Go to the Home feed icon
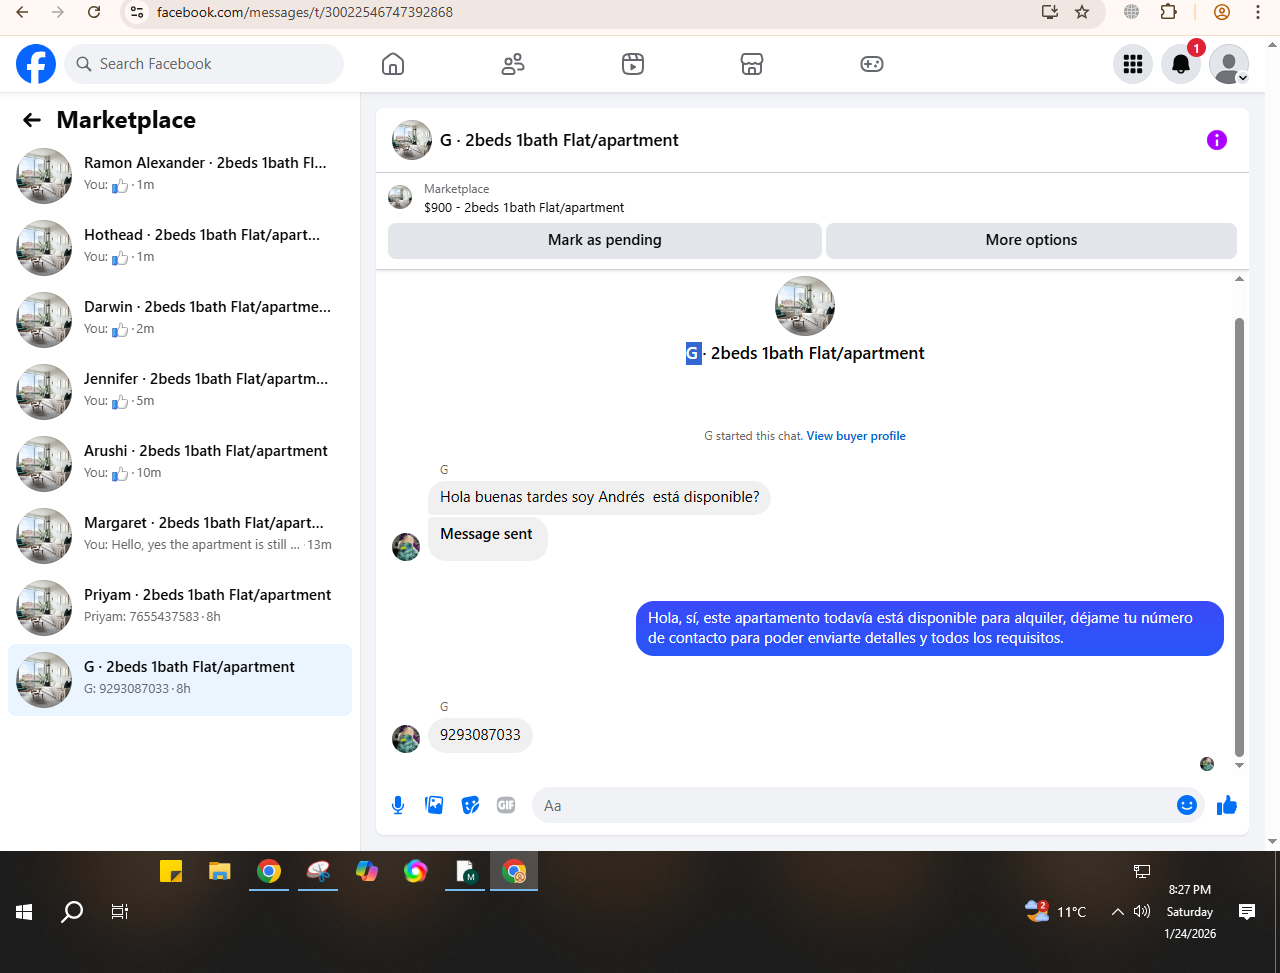Viewport: 1280px width, 973px height. click(393, 64)
